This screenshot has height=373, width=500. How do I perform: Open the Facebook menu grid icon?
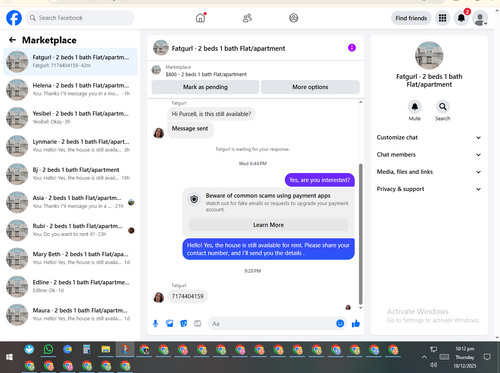[442, 18]
